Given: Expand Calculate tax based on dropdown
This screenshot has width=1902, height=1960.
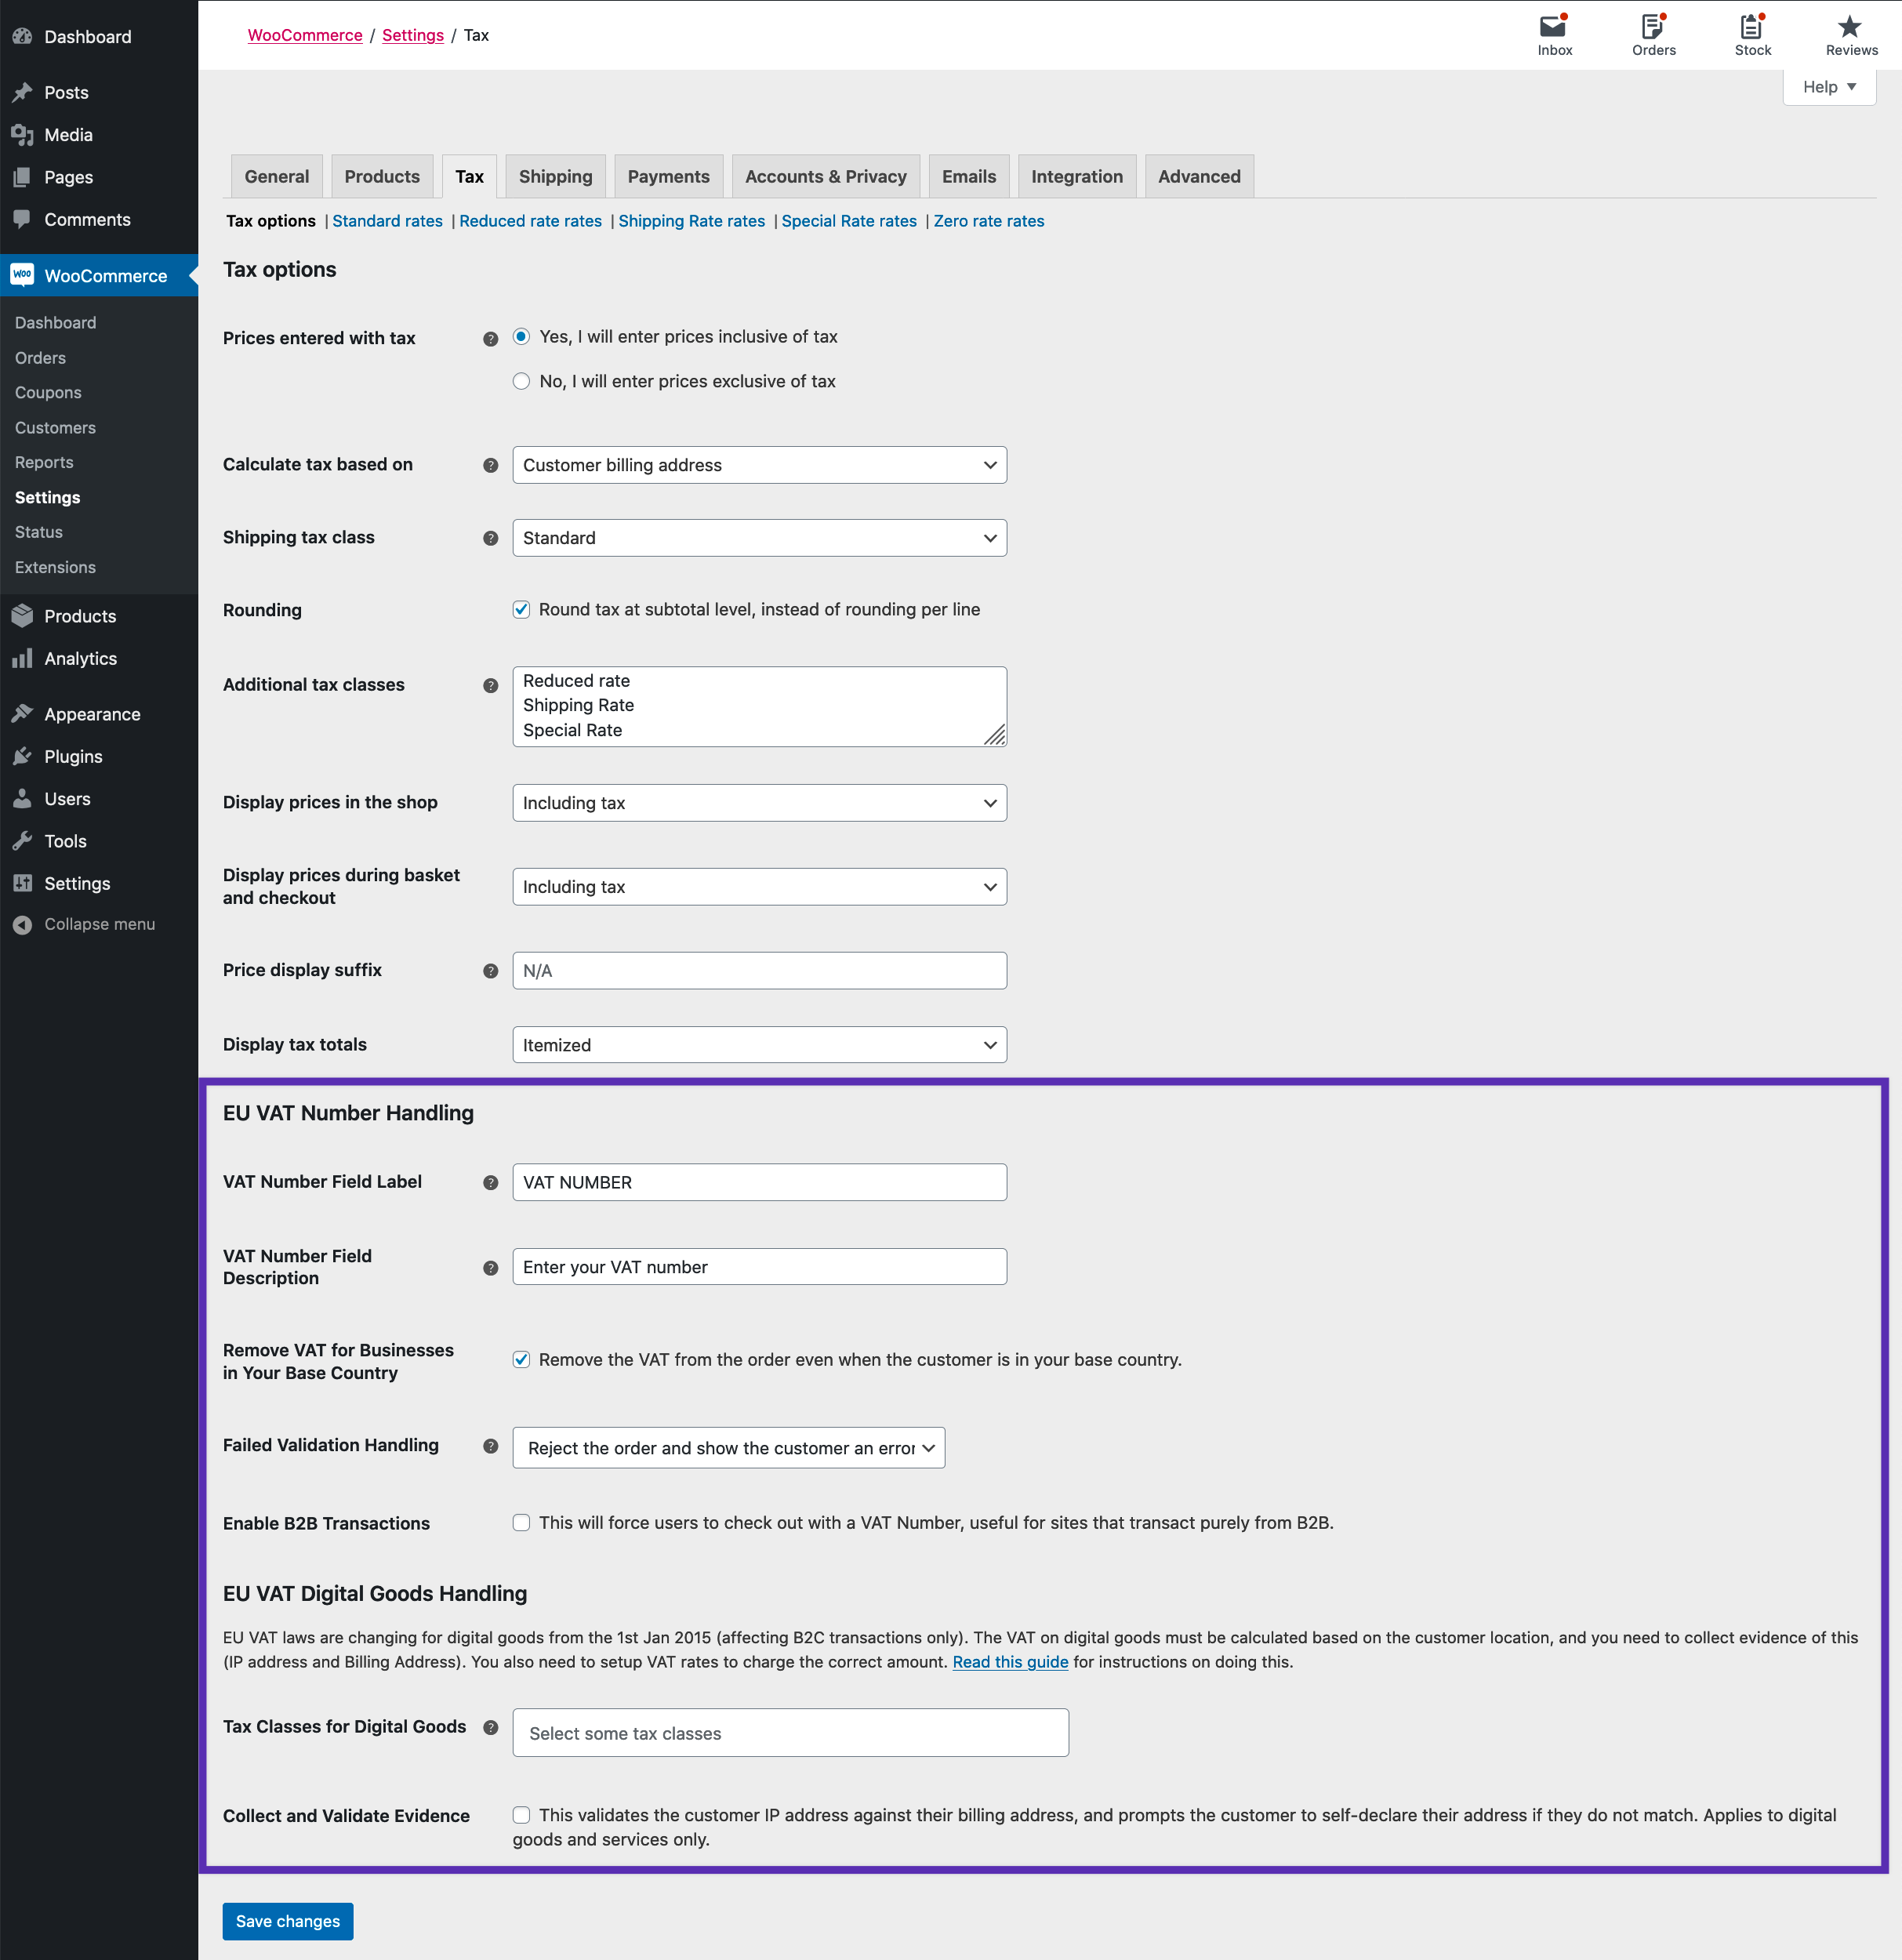Looking at the screenshot, I should tap(760, 464).
